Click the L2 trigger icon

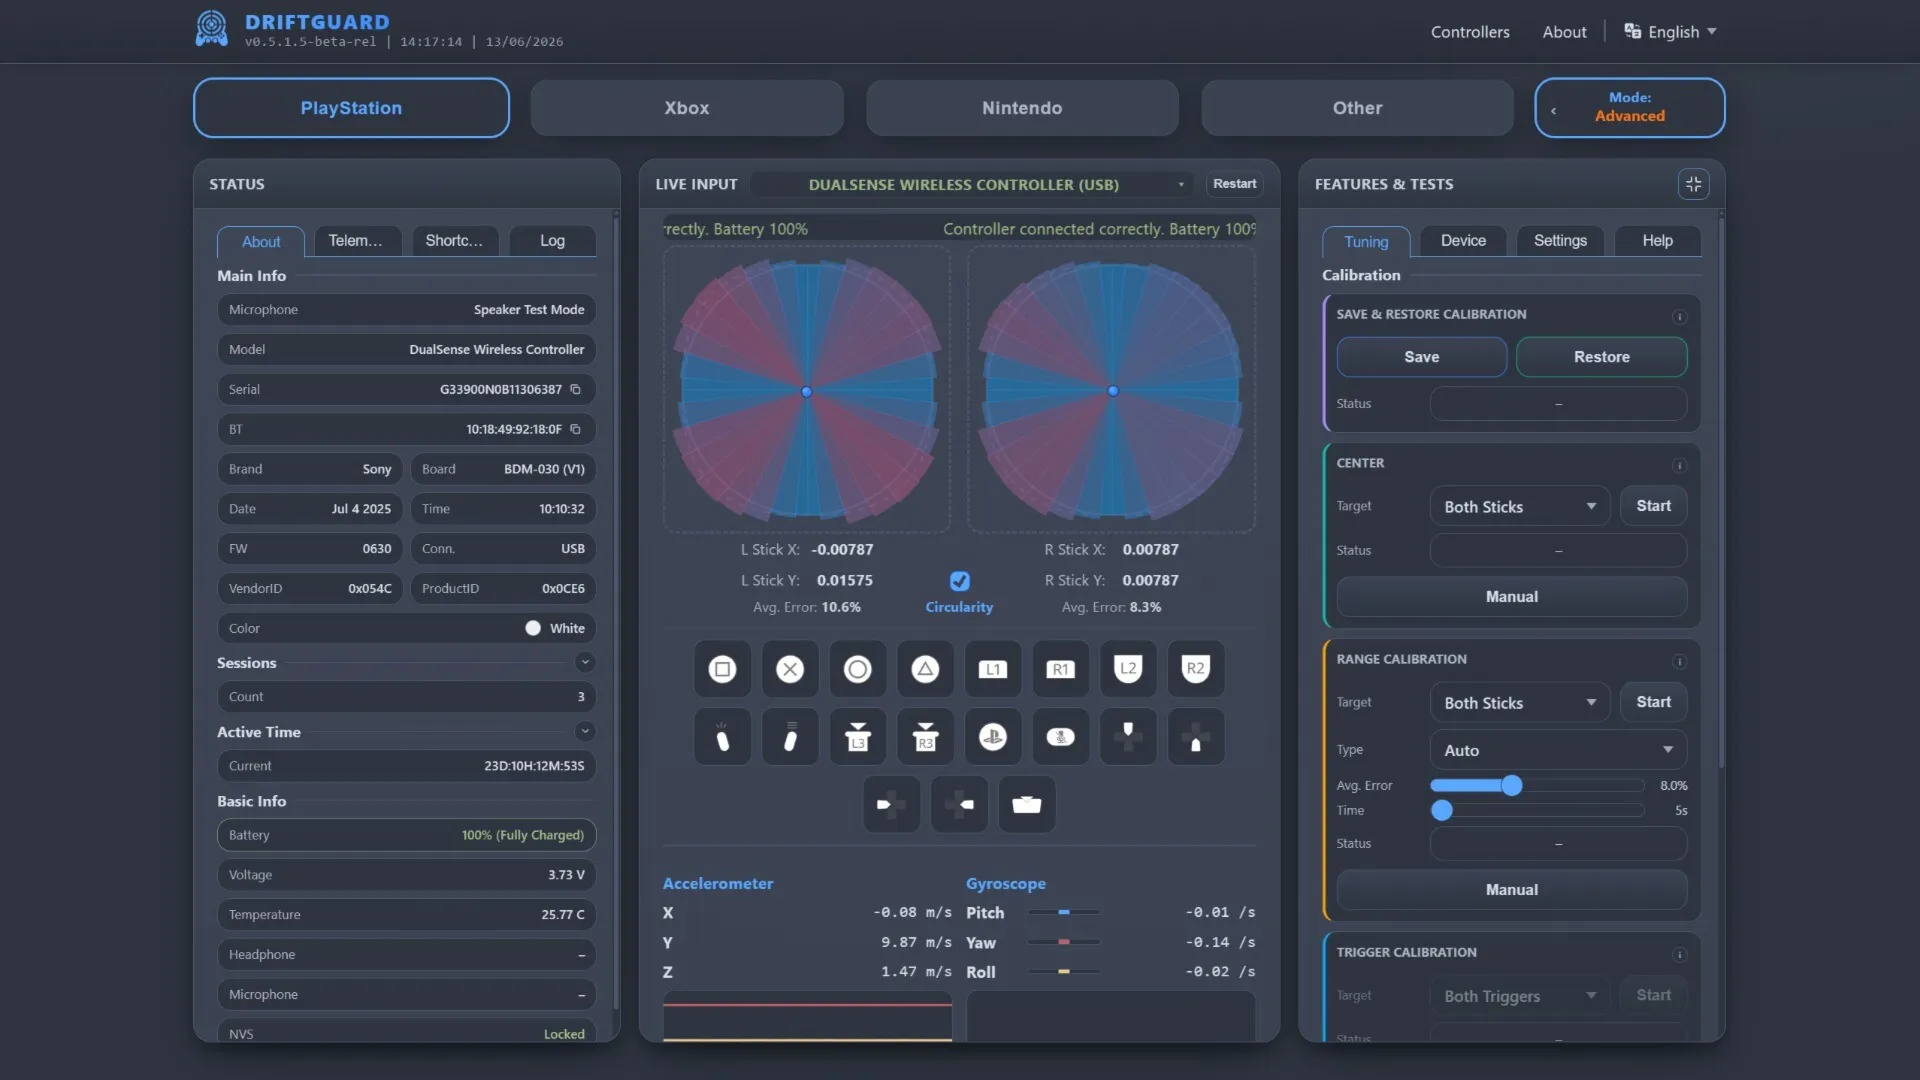[x=1128, y=669]
